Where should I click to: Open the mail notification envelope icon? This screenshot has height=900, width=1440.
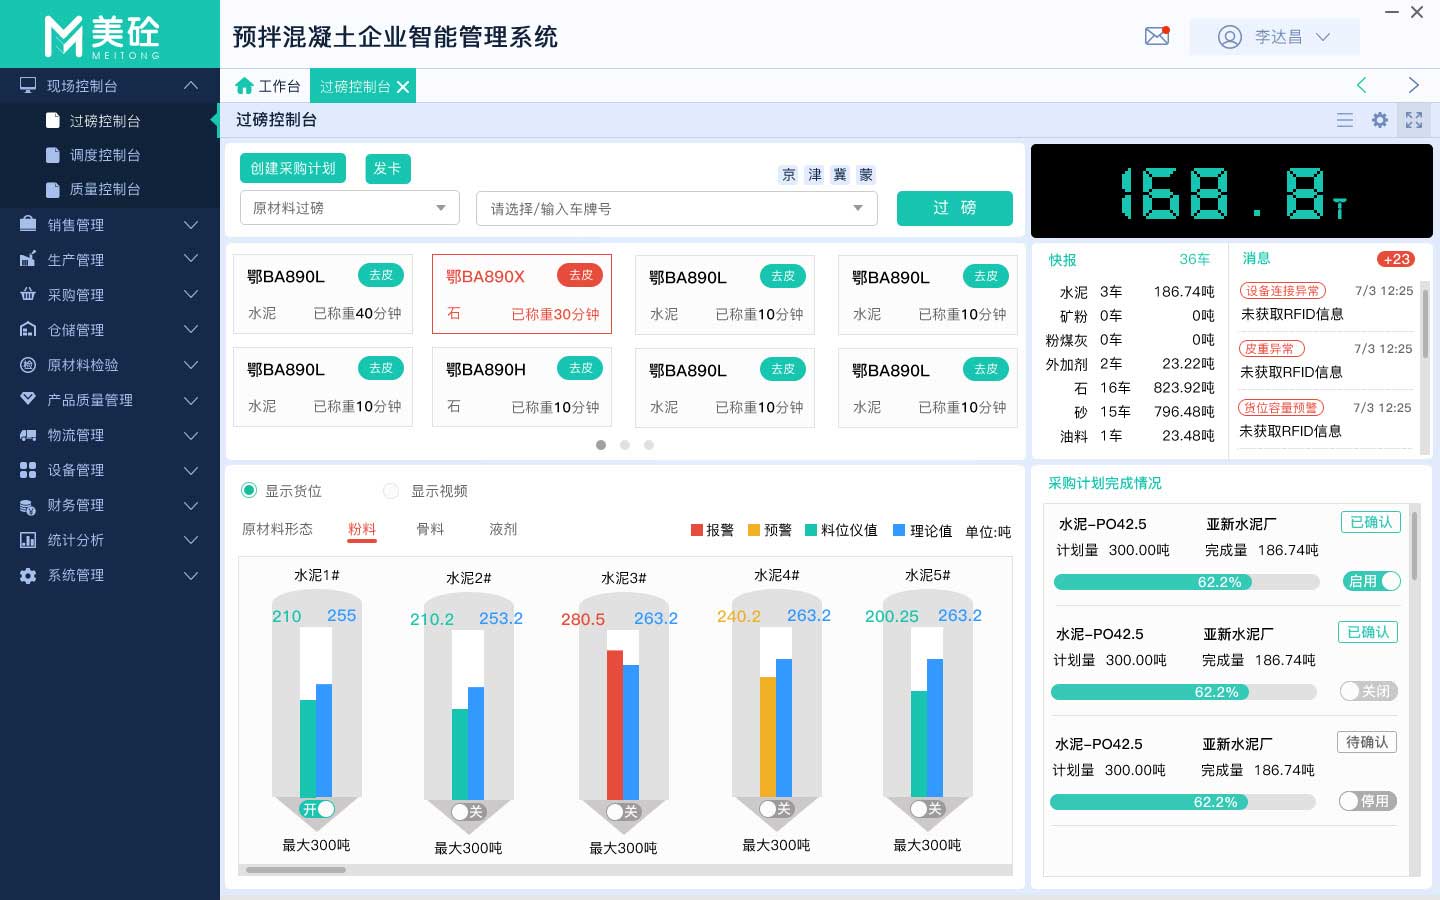click(x=1157, y=37)
